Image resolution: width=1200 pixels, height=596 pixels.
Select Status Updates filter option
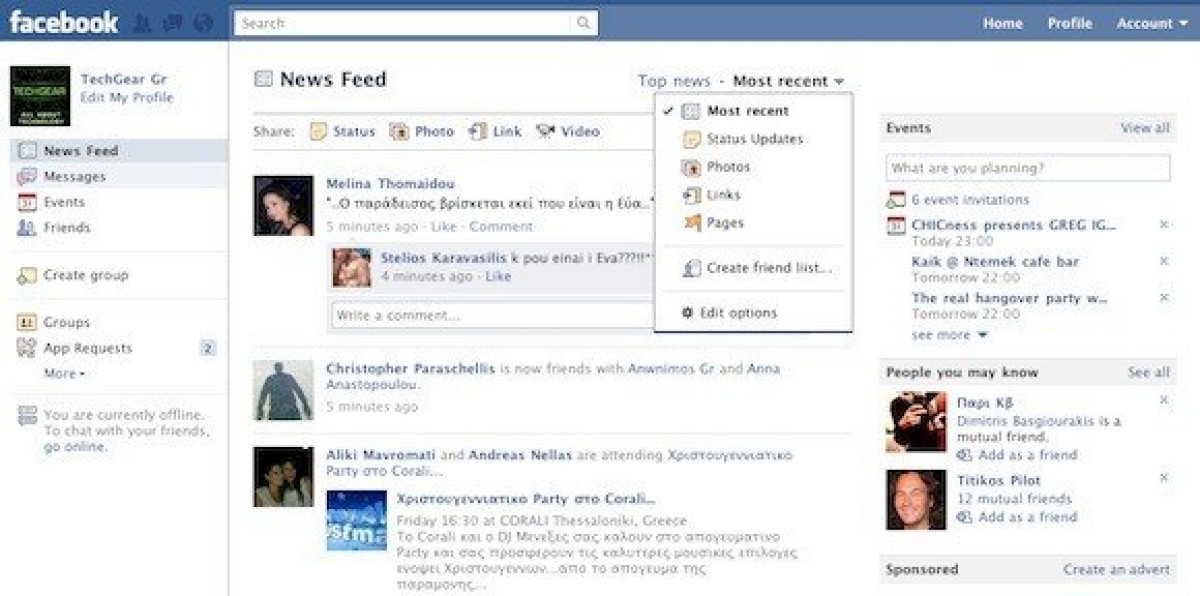(x=754, y=139)
